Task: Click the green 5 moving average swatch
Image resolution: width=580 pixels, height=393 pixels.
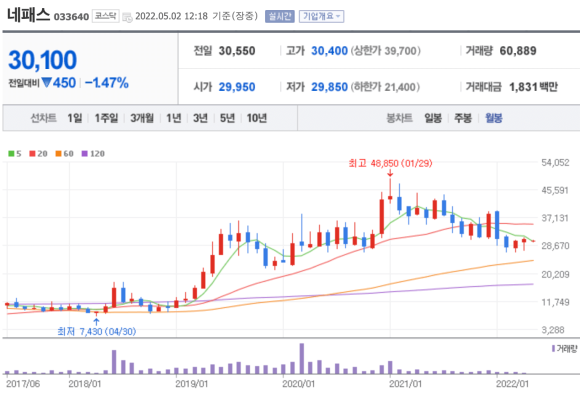Action: coord(11,154)
